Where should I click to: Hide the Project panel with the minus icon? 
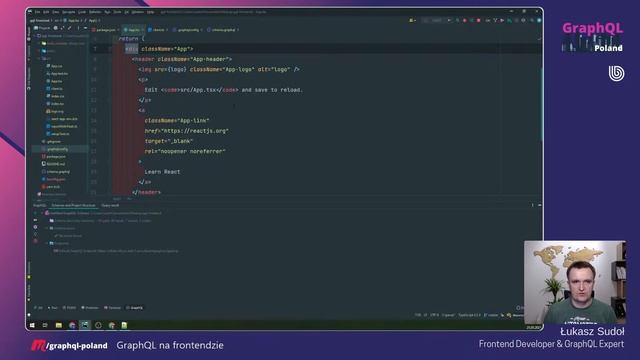click(85, 28)
